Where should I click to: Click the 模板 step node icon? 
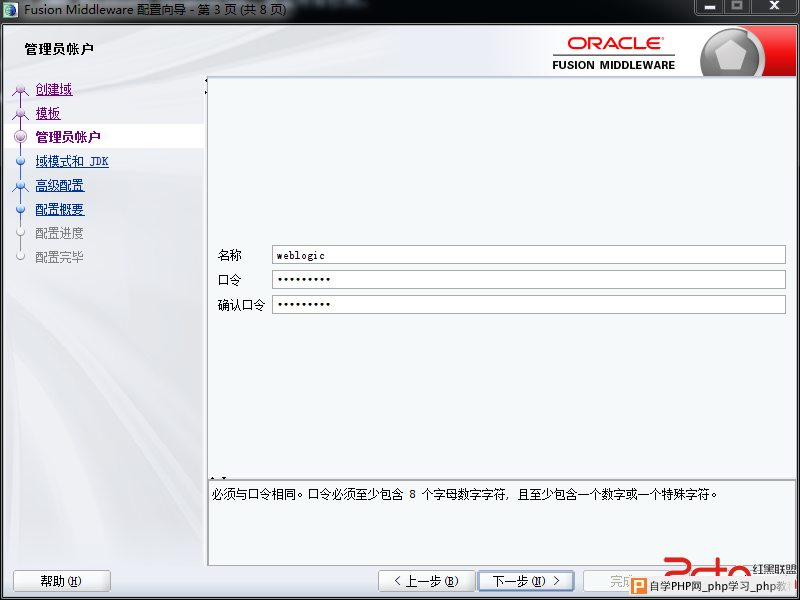click(x=20, y=114)
